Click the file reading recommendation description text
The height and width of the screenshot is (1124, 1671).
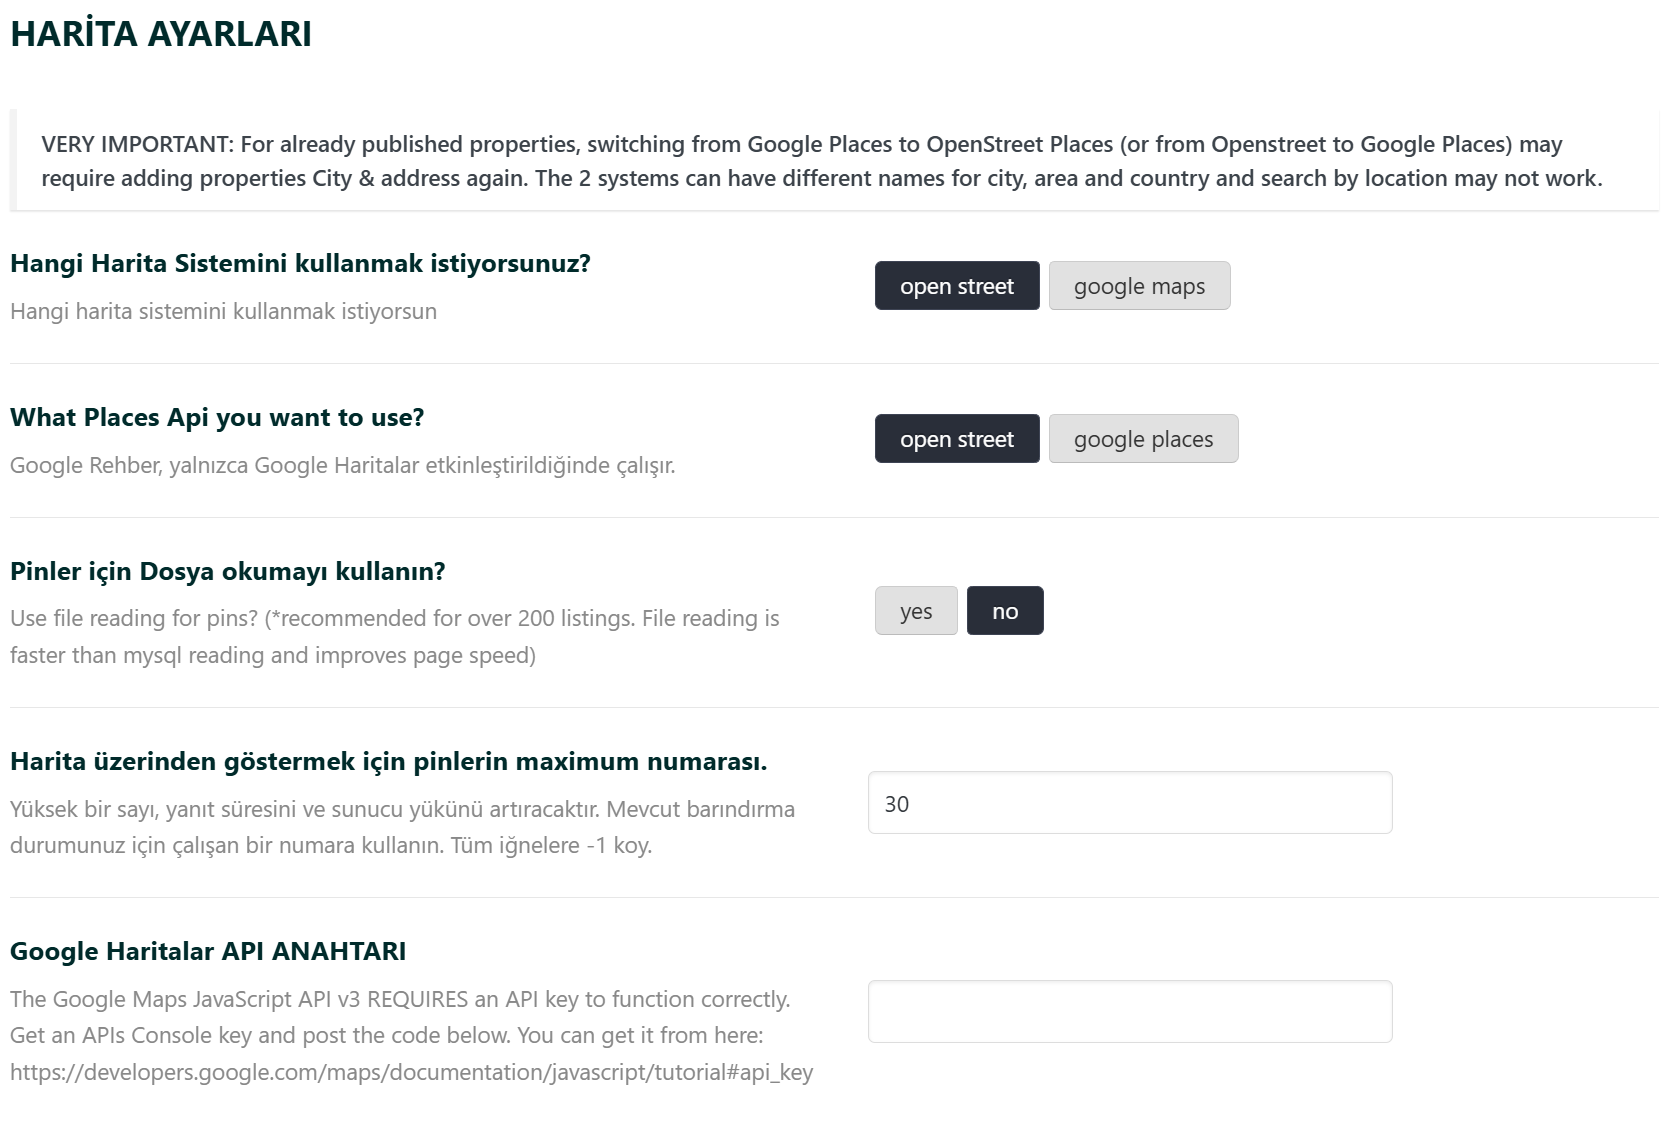395,637
